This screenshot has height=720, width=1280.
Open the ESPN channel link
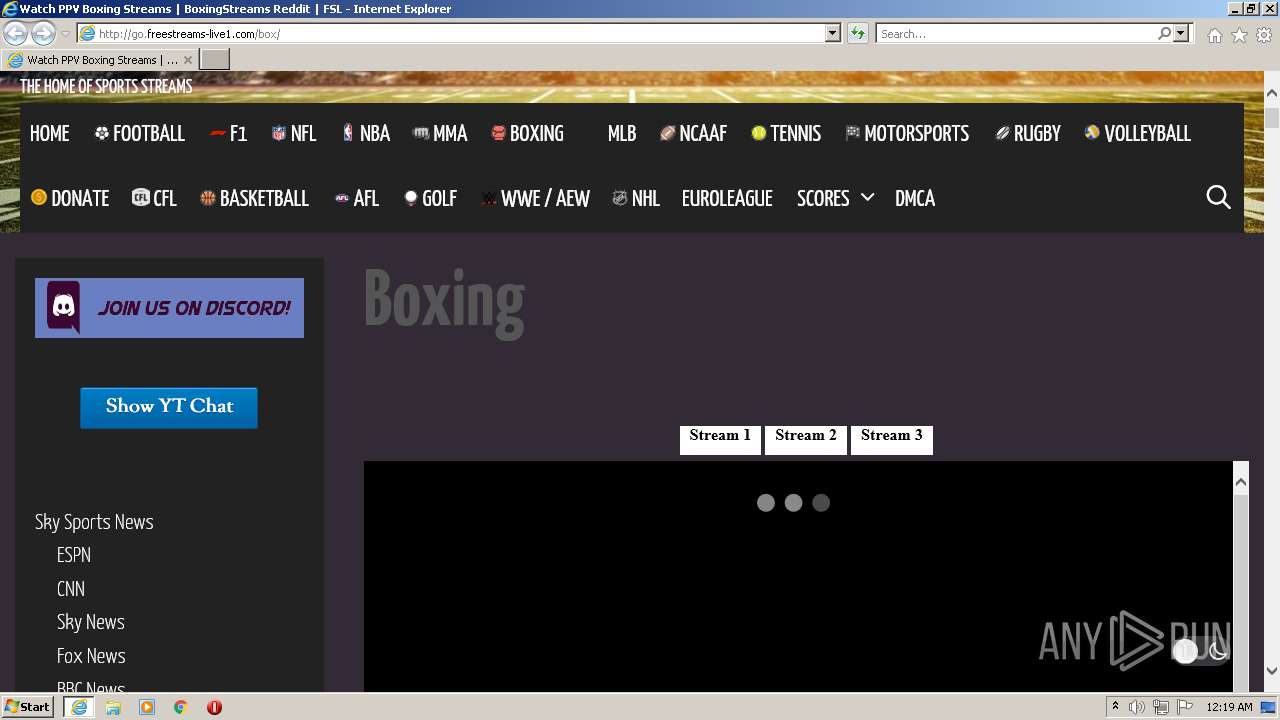coord(74,555)
